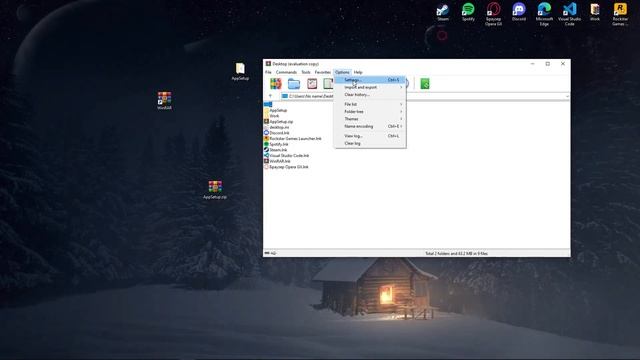Click the Add toolbar icon in WinRAR
Screen dimensions: 640x360
[x=276, y=84]
